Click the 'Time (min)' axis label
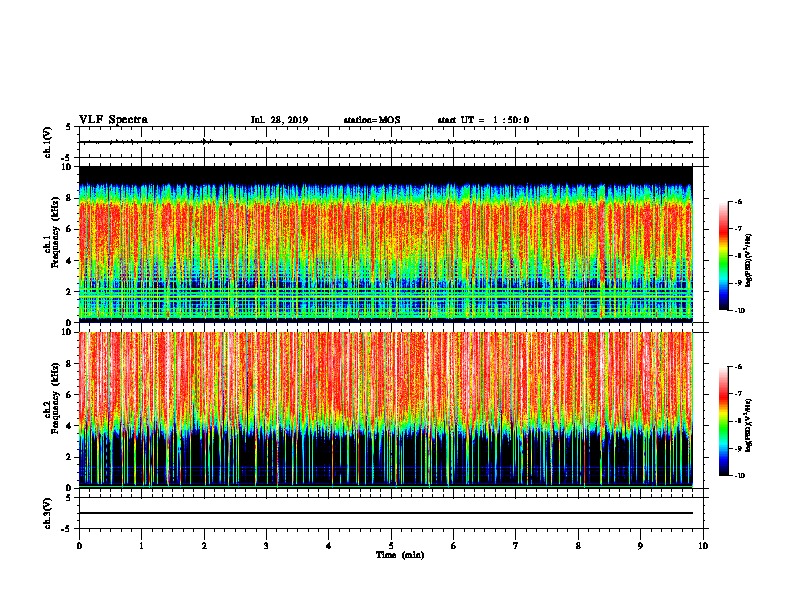Screen dimensions: 792x612 (x=400, y=555)
